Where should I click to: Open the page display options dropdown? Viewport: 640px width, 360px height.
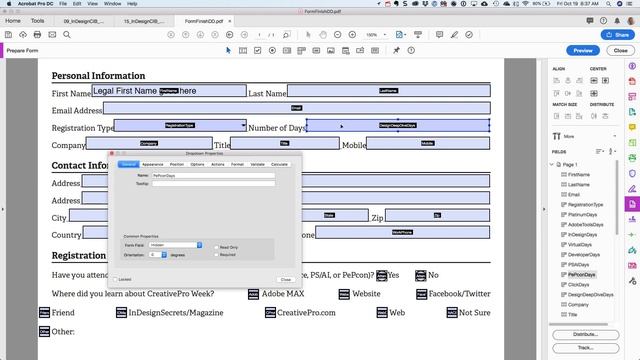point(401,35)
